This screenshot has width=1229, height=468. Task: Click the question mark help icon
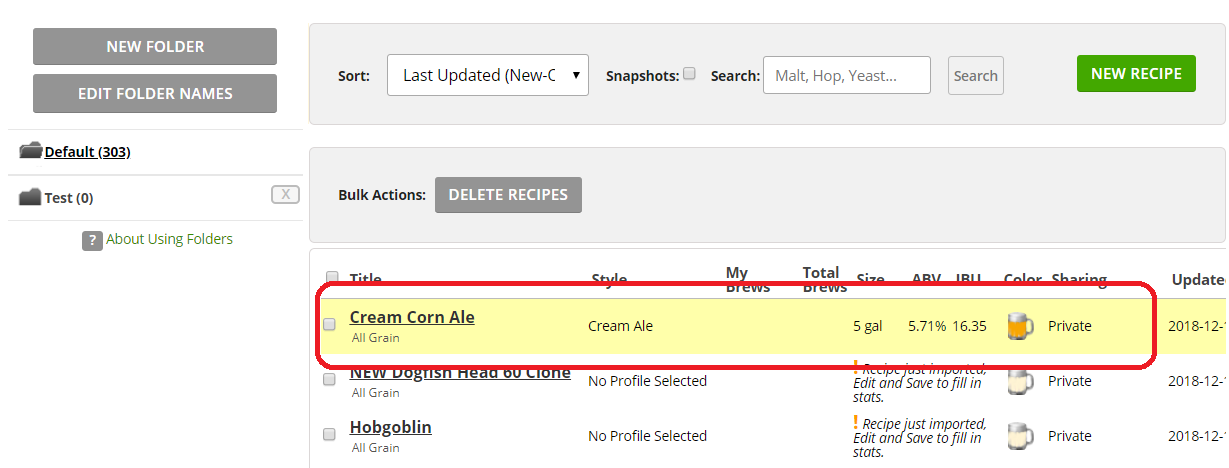[92, 240]
